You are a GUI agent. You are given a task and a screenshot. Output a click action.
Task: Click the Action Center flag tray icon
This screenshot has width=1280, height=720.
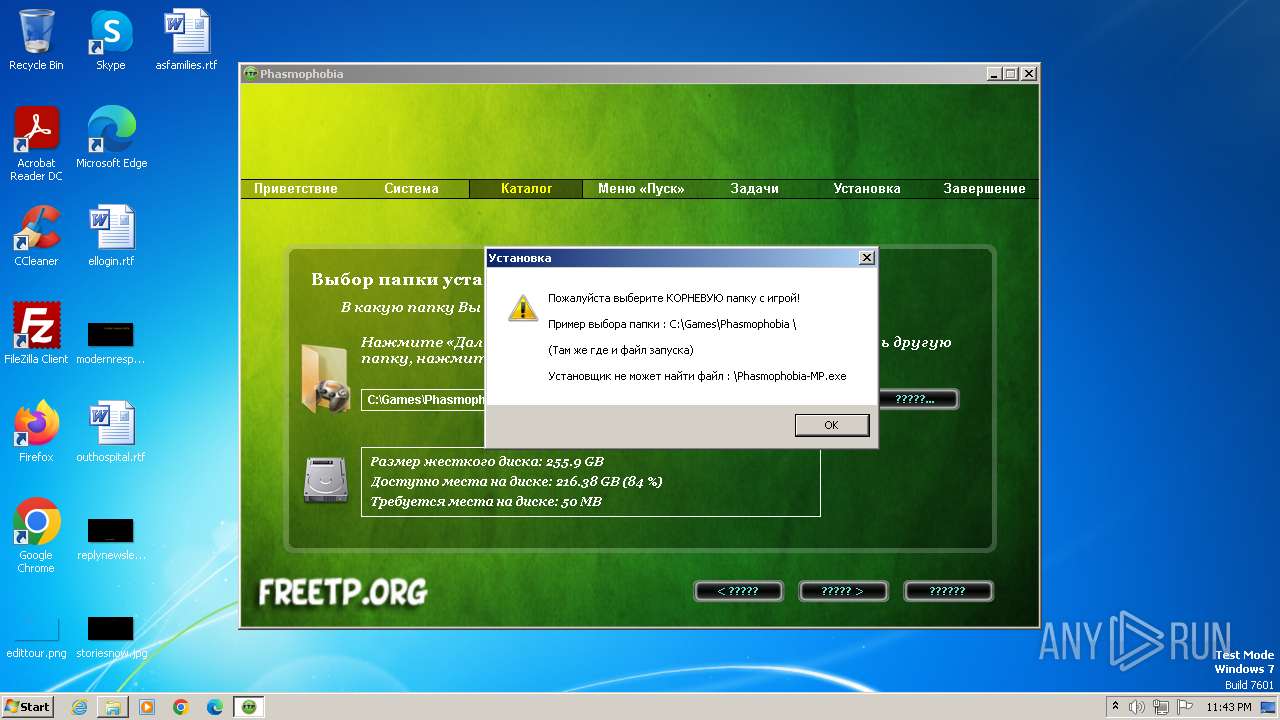coord(1185,707)
